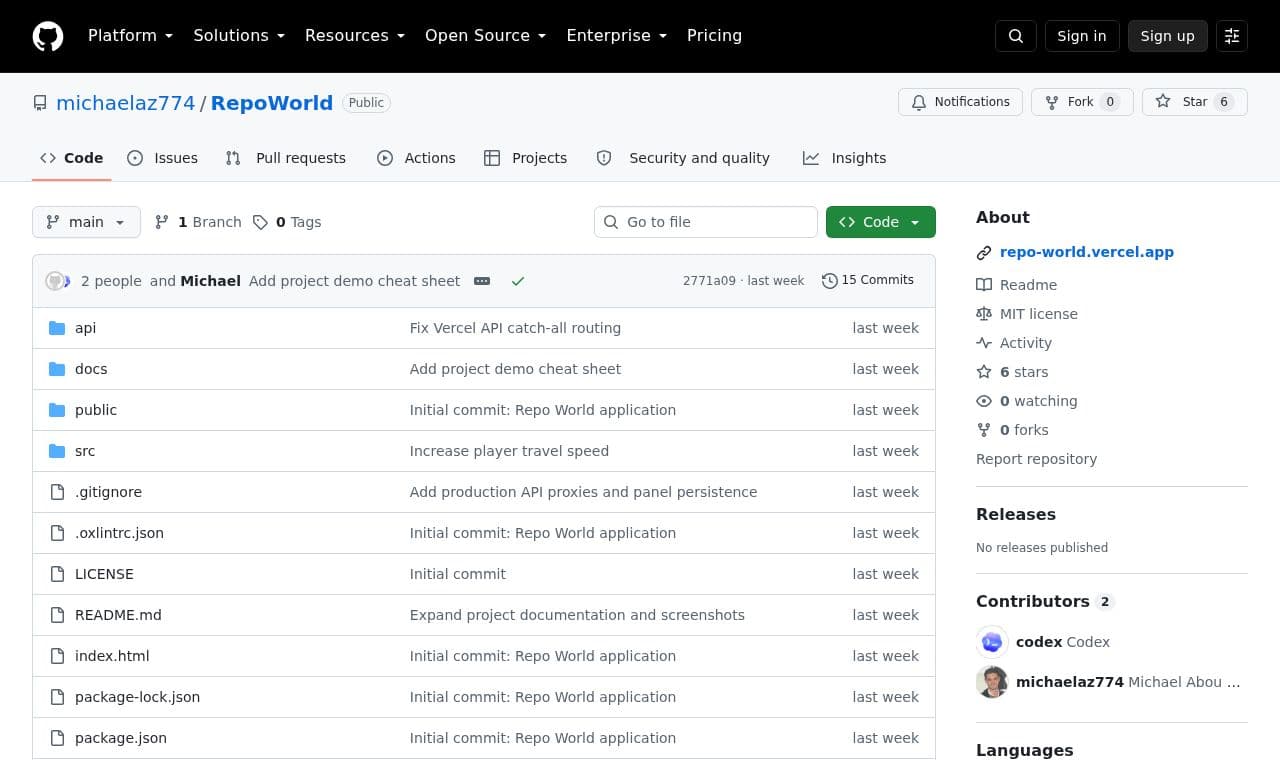The width and height of the screenshot is (1280, 760).
Task: Switch to the Issues tab
Action: click(163, 158)
